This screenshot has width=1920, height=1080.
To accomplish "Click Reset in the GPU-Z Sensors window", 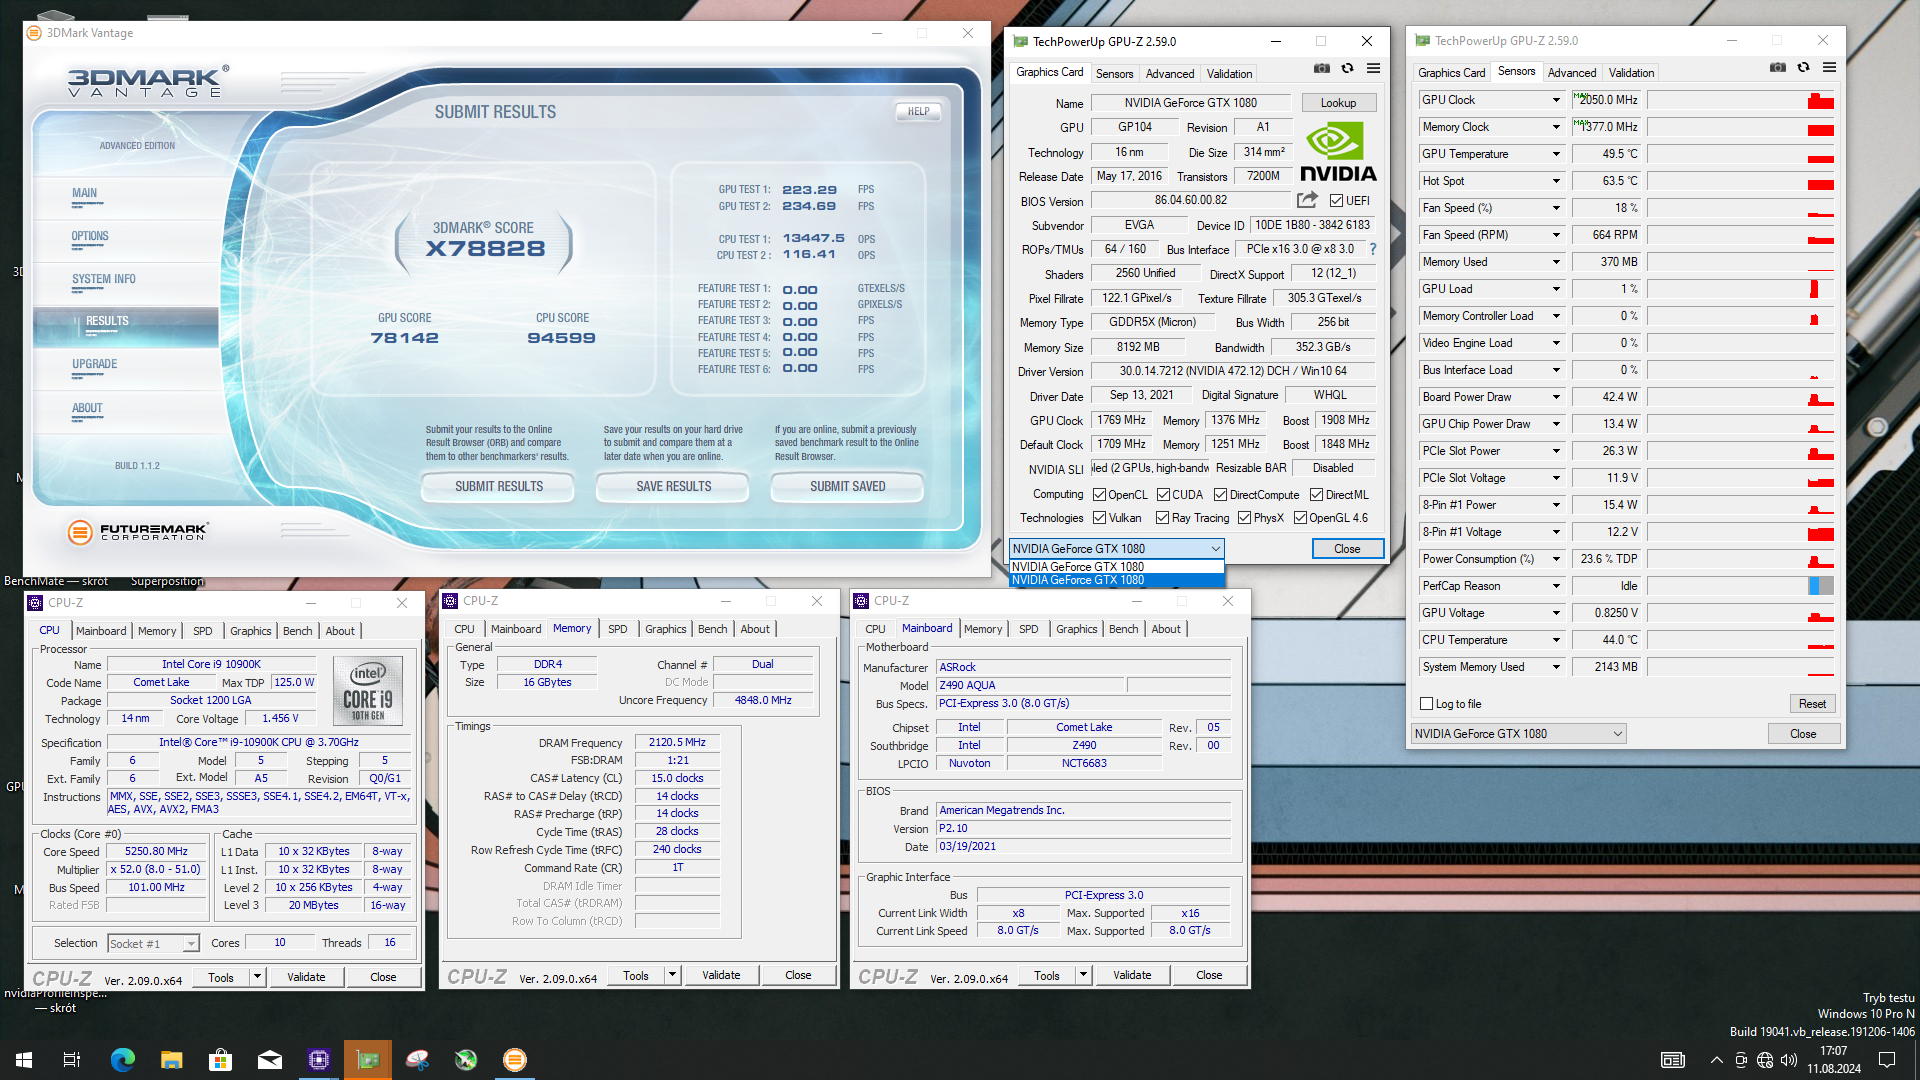I will (x=1812, y=704).
